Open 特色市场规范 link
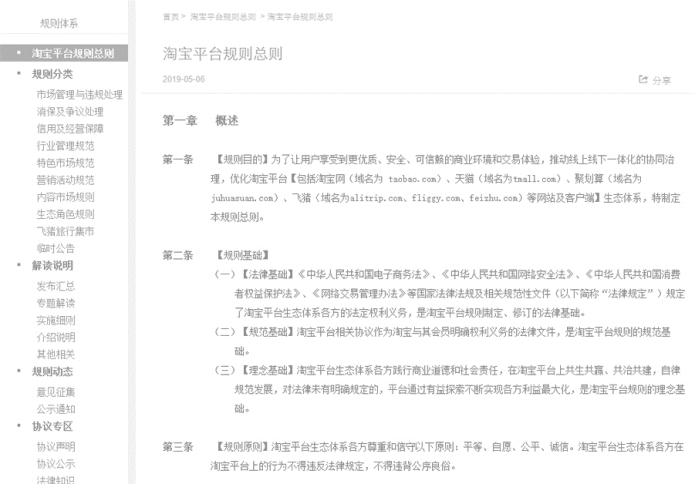Image resolution: width=695 pixels, height=484 pixels. point(66,163)
